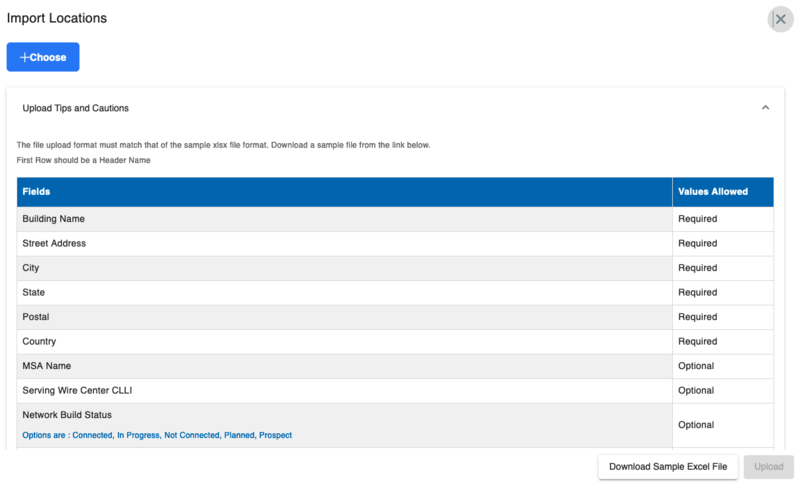Image resolution: width=800 pixels, height=483 pixels.
Task: Click the Upload Tips and Cautions header
Action: (76, 108)
